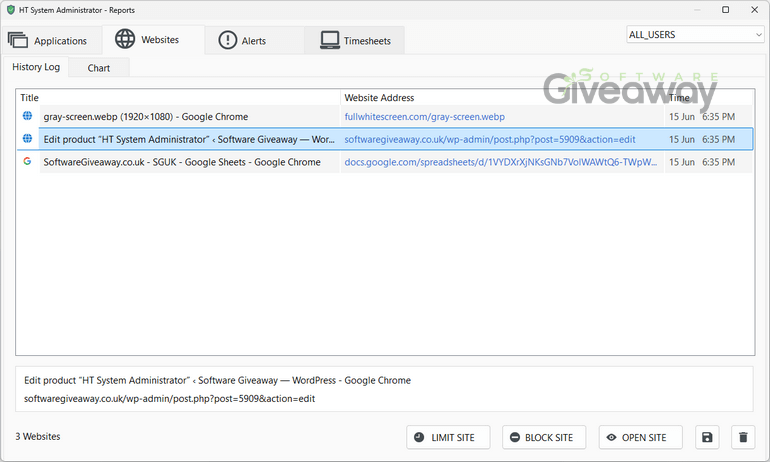Click the page title in the details panel
This screenshot has height=462, width=770.
tap(217, 380)
